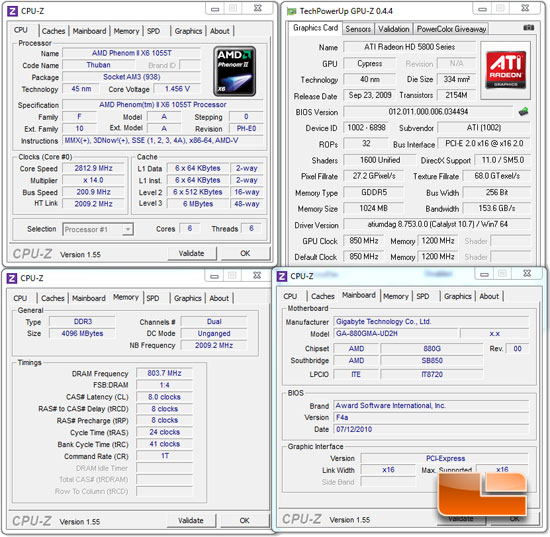Click the processor Name field AMD Phenom II X6 1055T
Viewport: 550px width, 537px height.
(x=132, y=53)
